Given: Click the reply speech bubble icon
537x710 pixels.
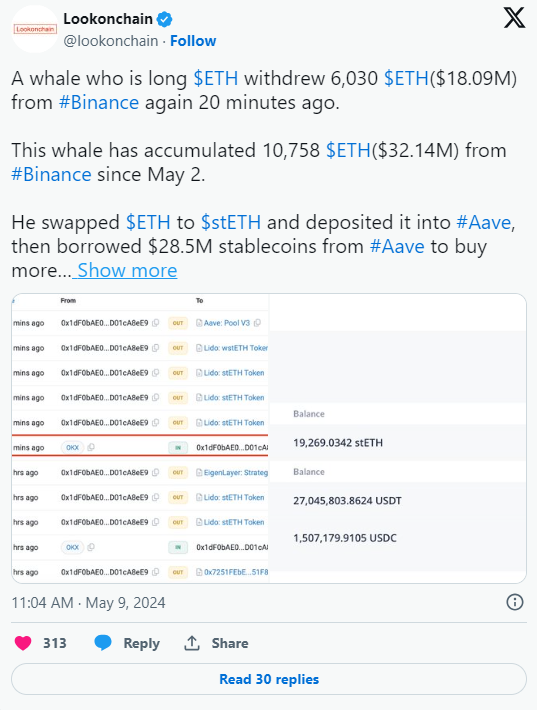Looking at the screenshot, I should pos(103,643).
